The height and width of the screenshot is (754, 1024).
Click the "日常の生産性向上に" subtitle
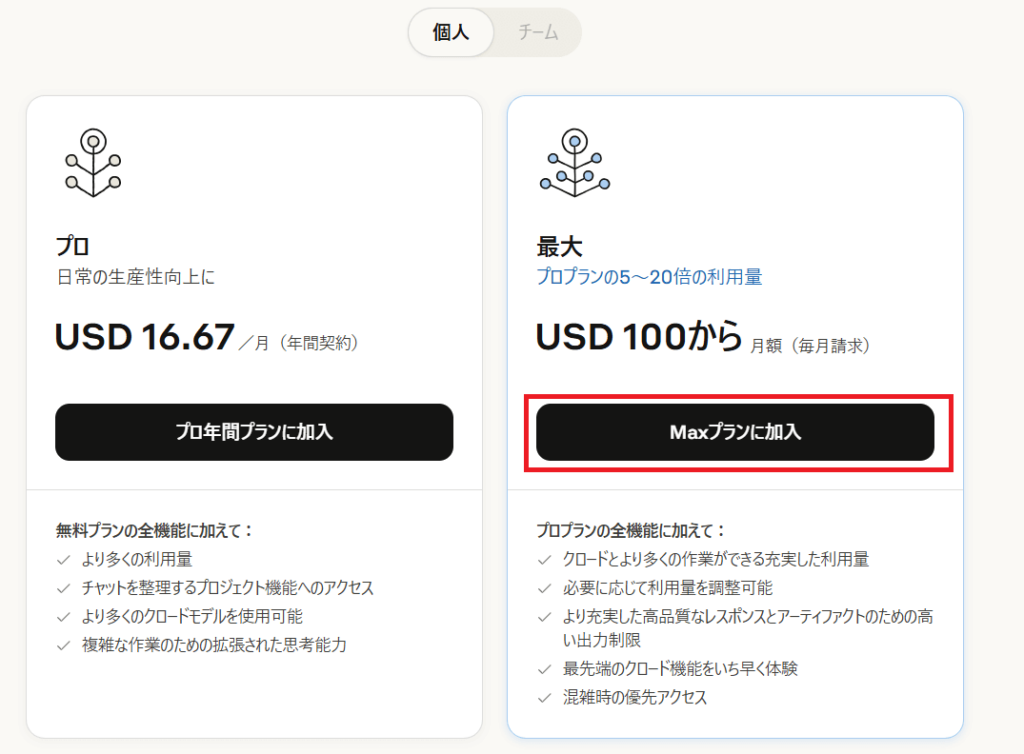[x=134, y=277]
